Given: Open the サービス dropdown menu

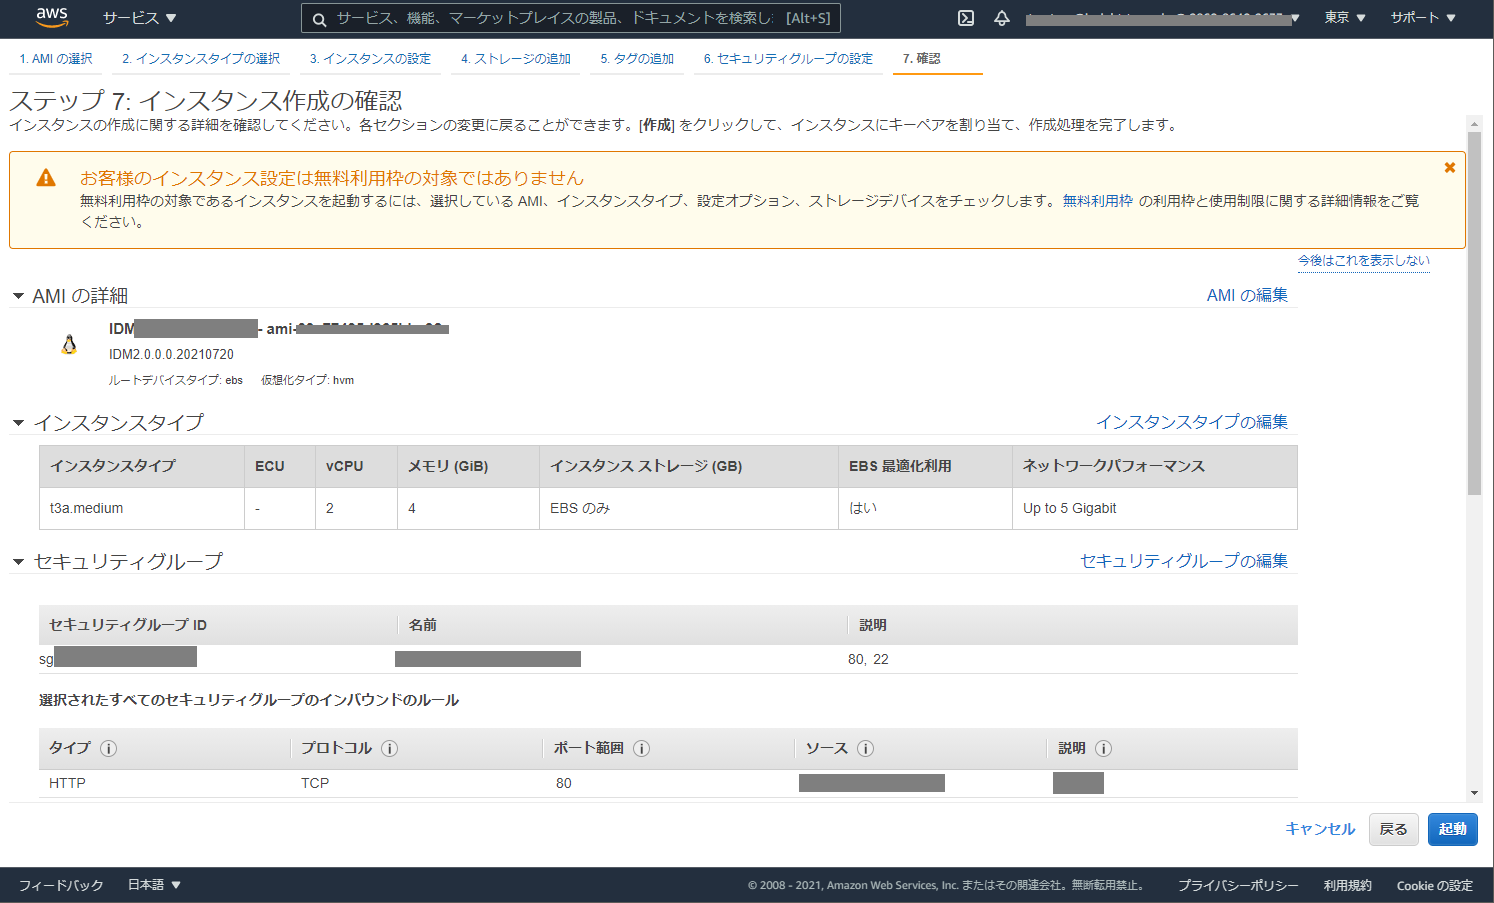Looking at the screenshot, I should coord(139,18).
